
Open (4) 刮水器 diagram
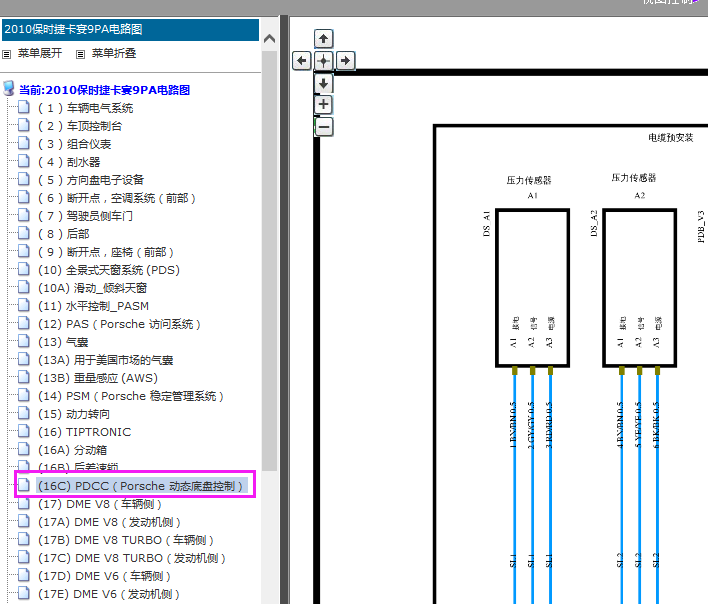tap(69, 163)
